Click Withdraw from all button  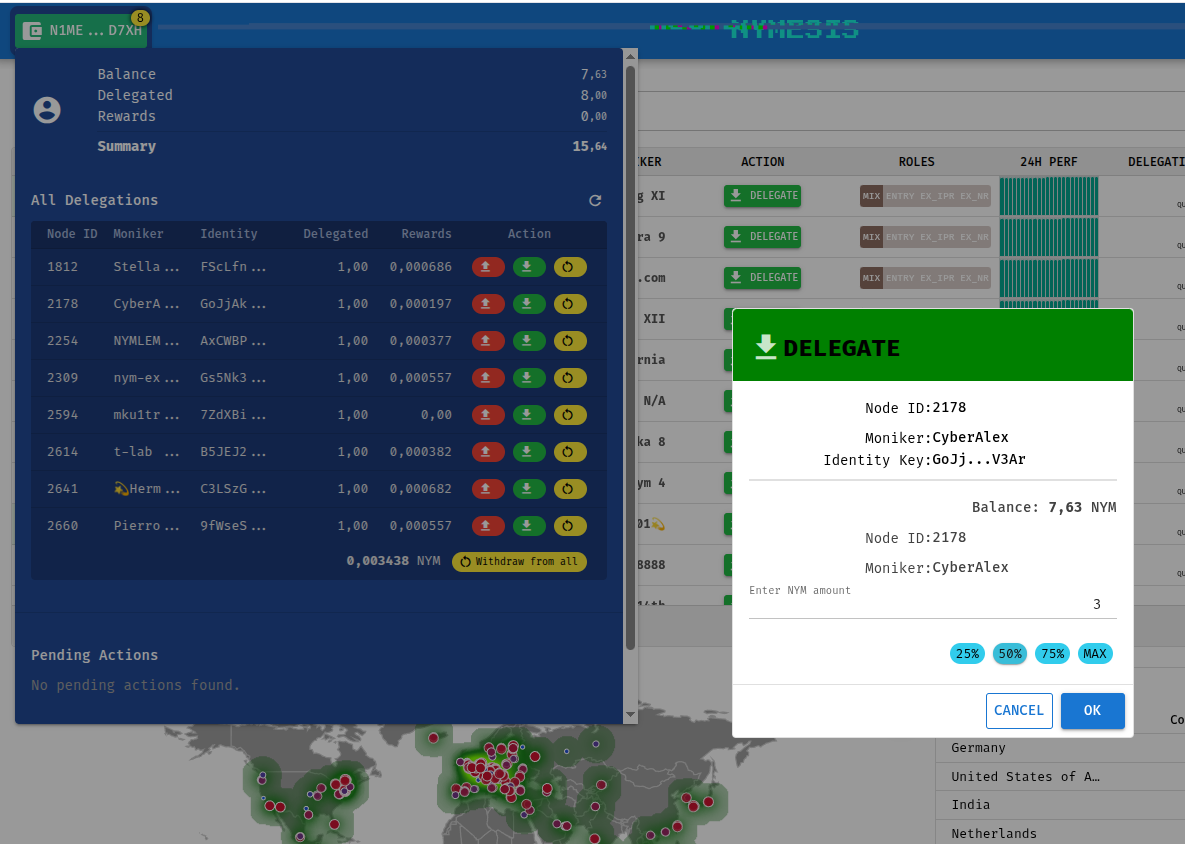[519, 562]
